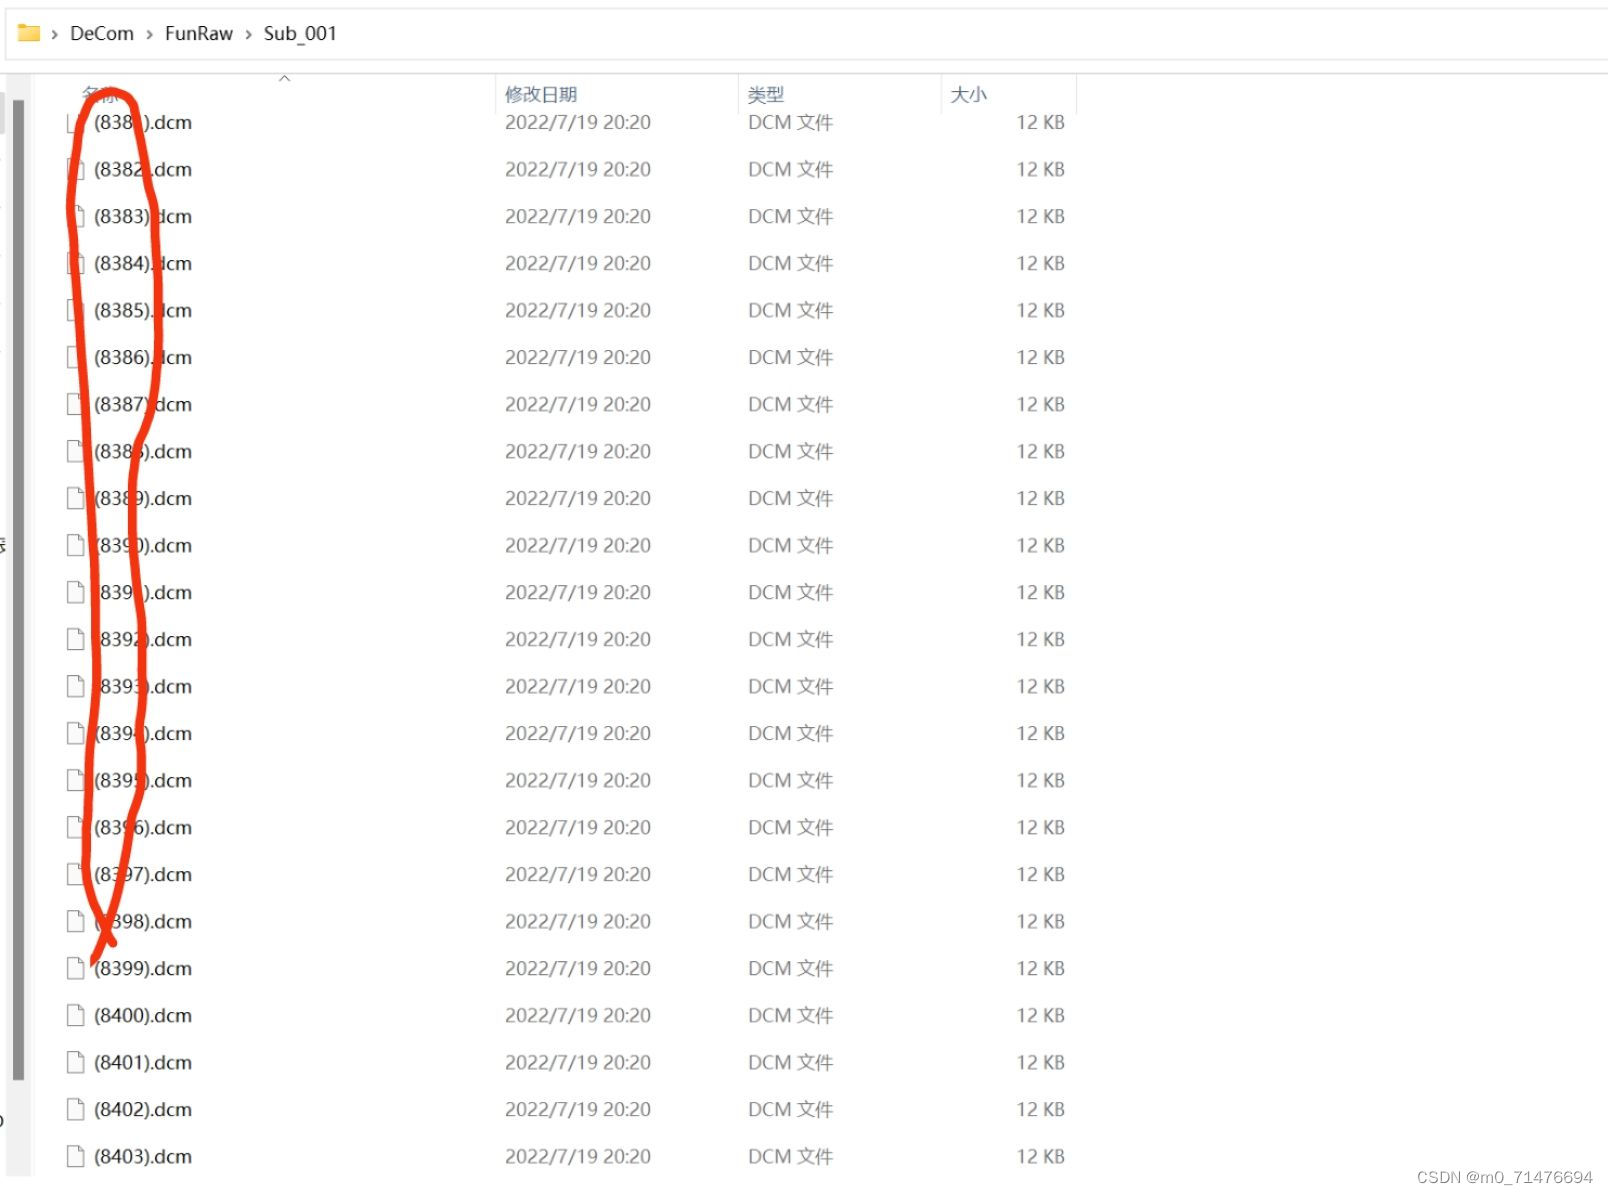This screenshot has height=1195, width=1608.
Task: Select the Sub_001 breadcrumb segment
Action: (300, 33)
